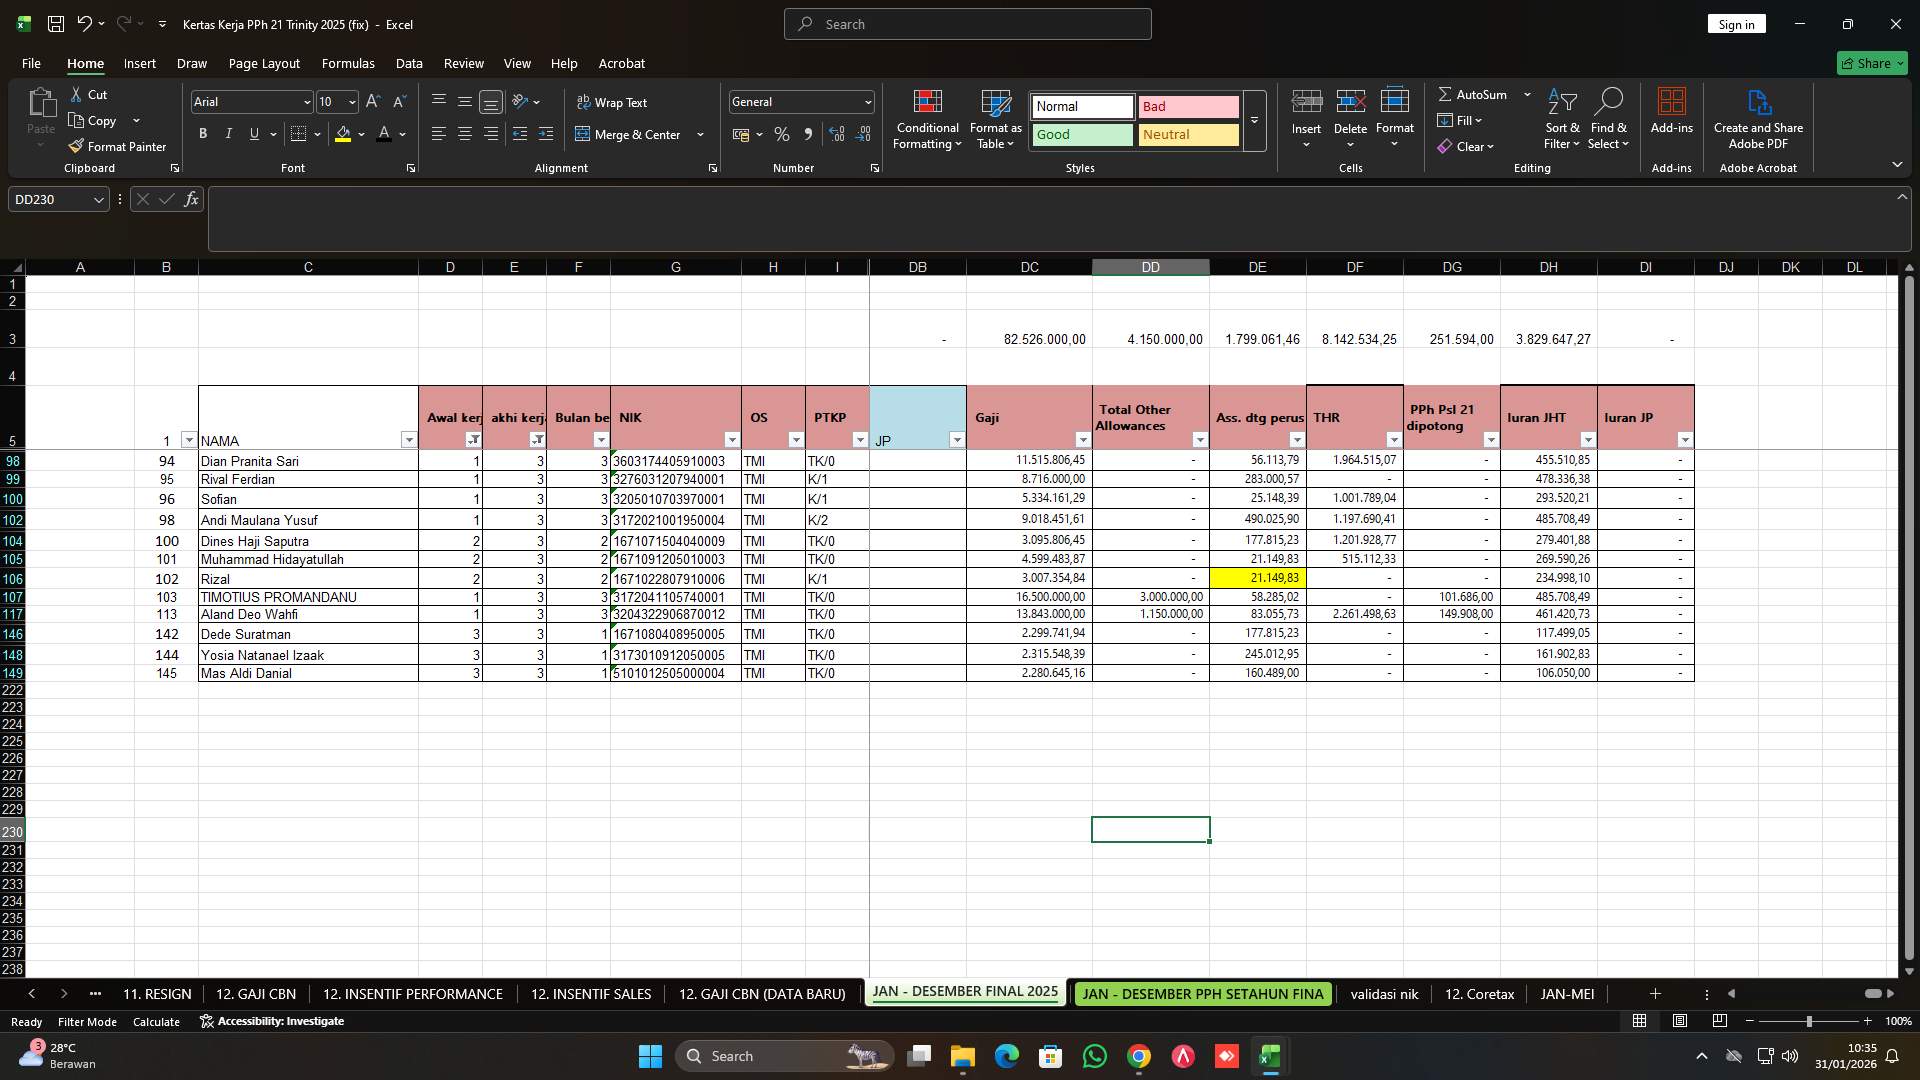Screen dimensions: 1920x1080
Task: Apply italic formatting
Action: [228, 133]
